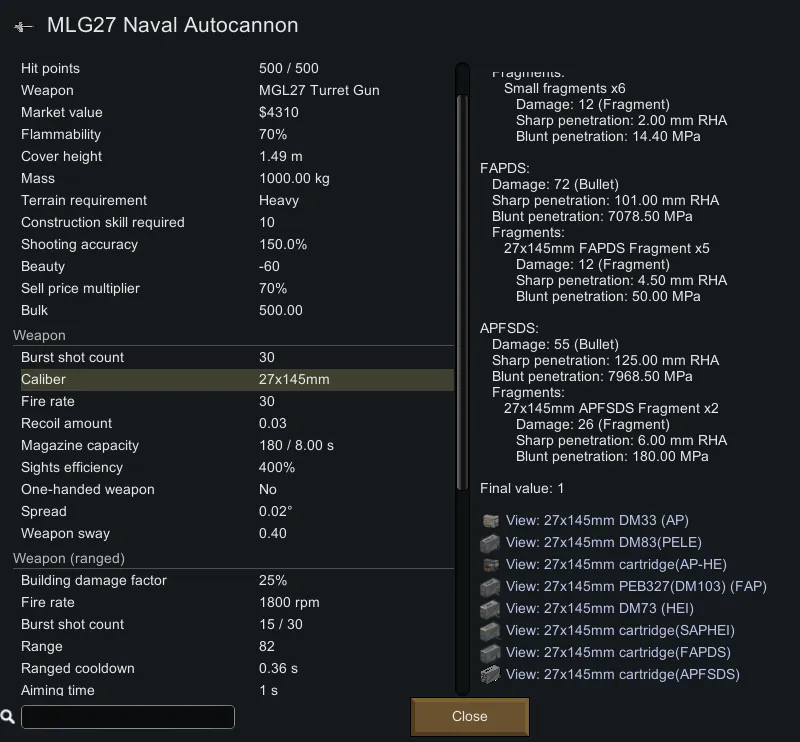Click the PEB327 (DM103) FAP ammo icon
The image size is (800, 742).
click(490, 586)
